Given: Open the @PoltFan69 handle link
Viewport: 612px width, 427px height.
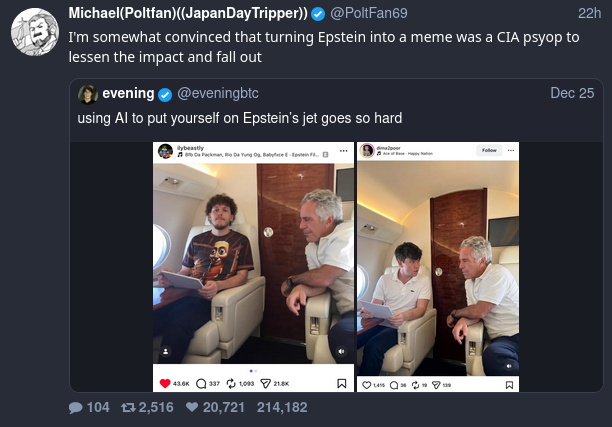Looking at the screenshot, I should 373,13.
